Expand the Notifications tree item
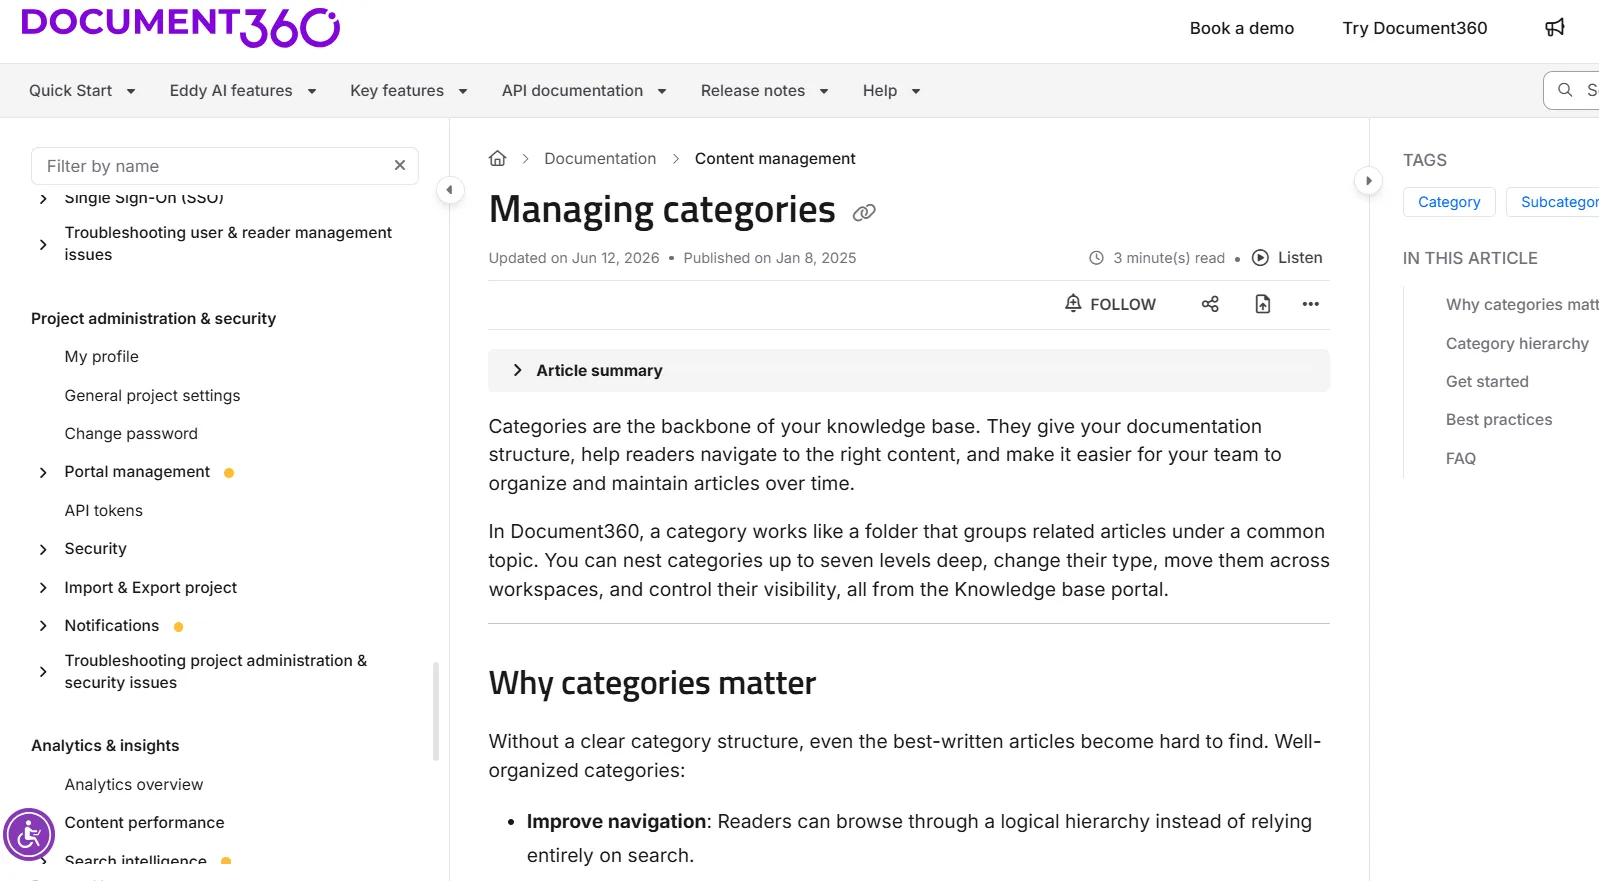Image resolution: width=1599 pixels, height=881 pixels. 43,626
